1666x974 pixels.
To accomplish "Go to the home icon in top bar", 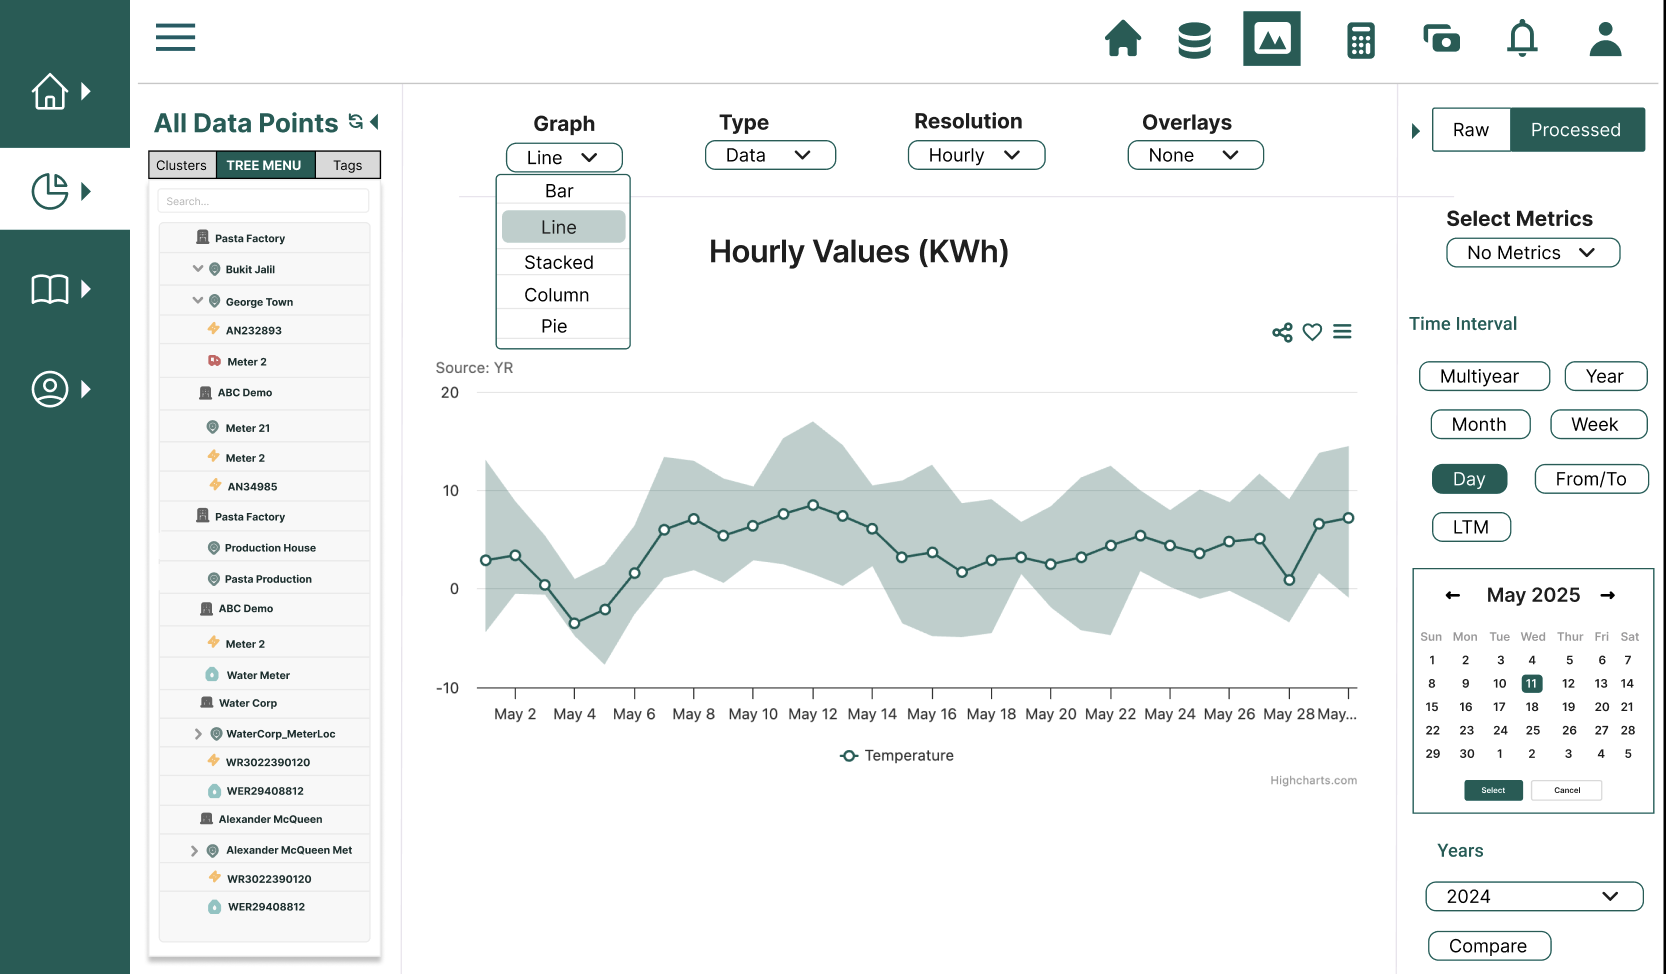I will click(x=1122, y=39).
